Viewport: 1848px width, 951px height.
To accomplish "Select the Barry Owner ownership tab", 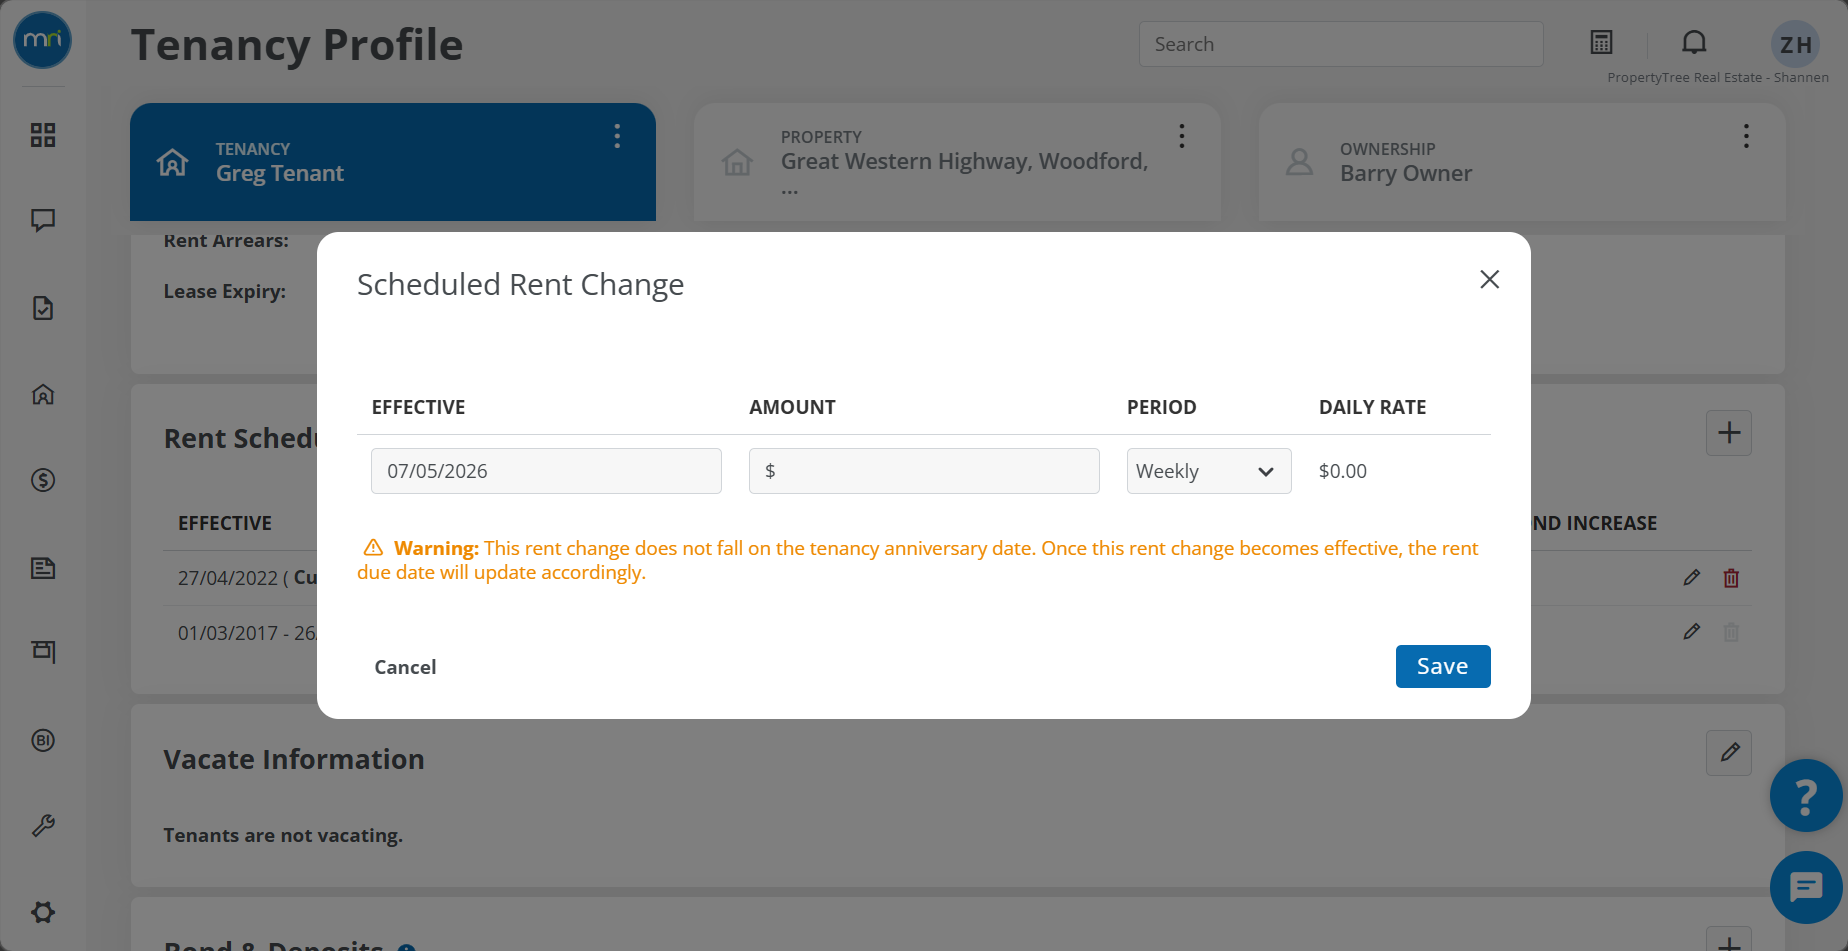I will click(x=1522, y=162).
